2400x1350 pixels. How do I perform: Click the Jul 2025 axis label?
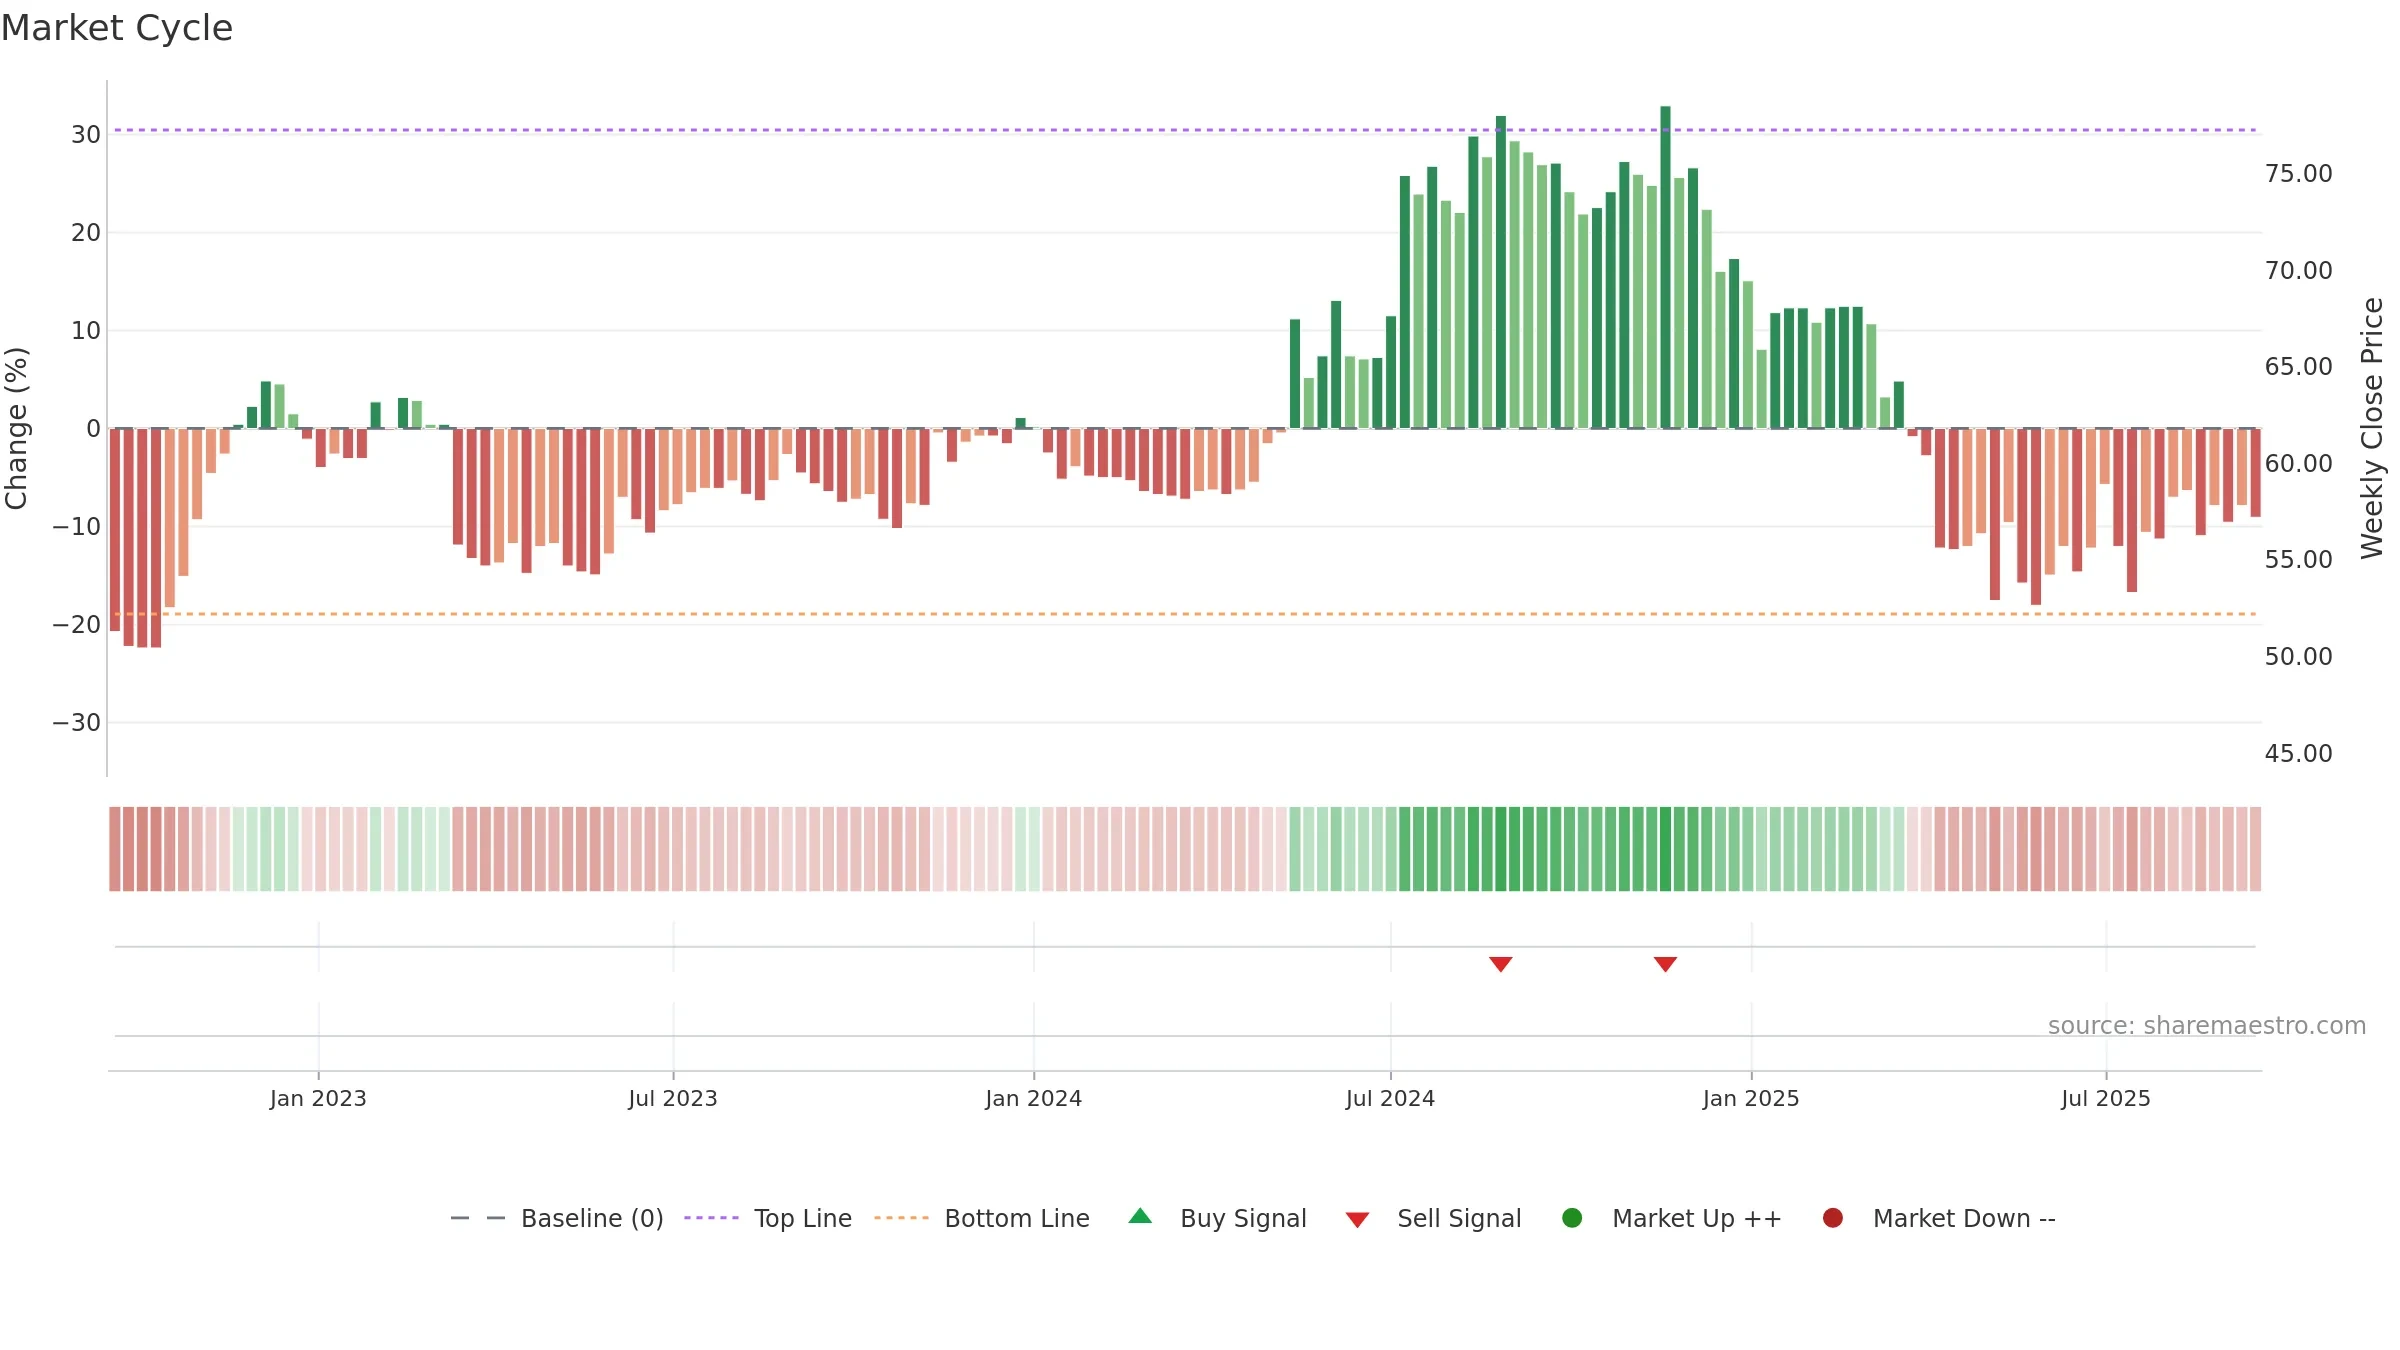click(2106, 1098)
